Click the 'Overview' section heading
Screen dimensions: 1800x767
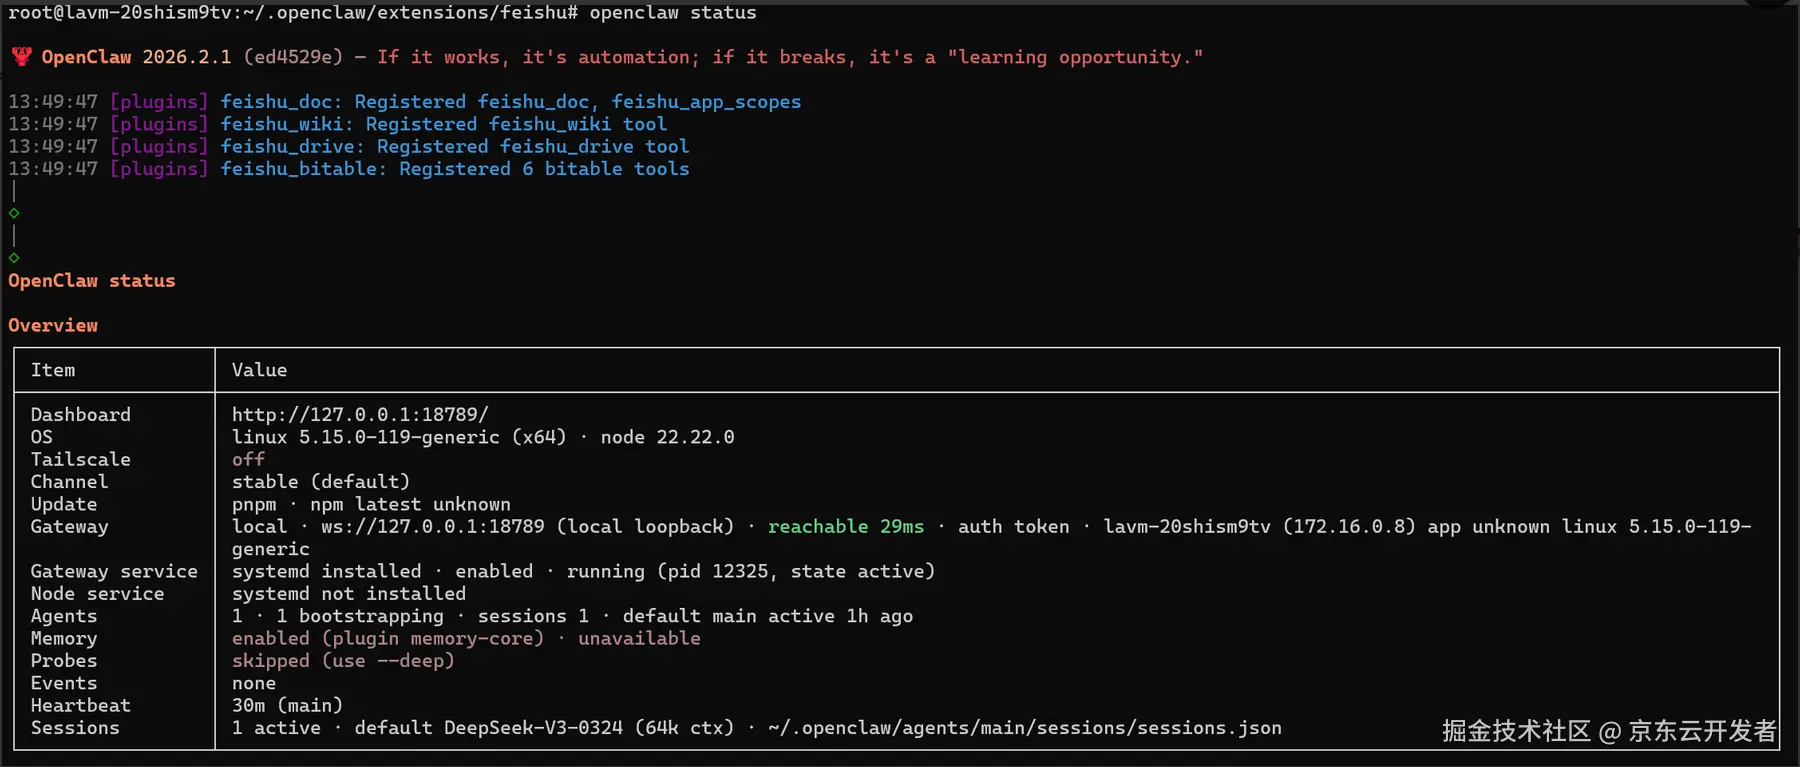(53, 325)
